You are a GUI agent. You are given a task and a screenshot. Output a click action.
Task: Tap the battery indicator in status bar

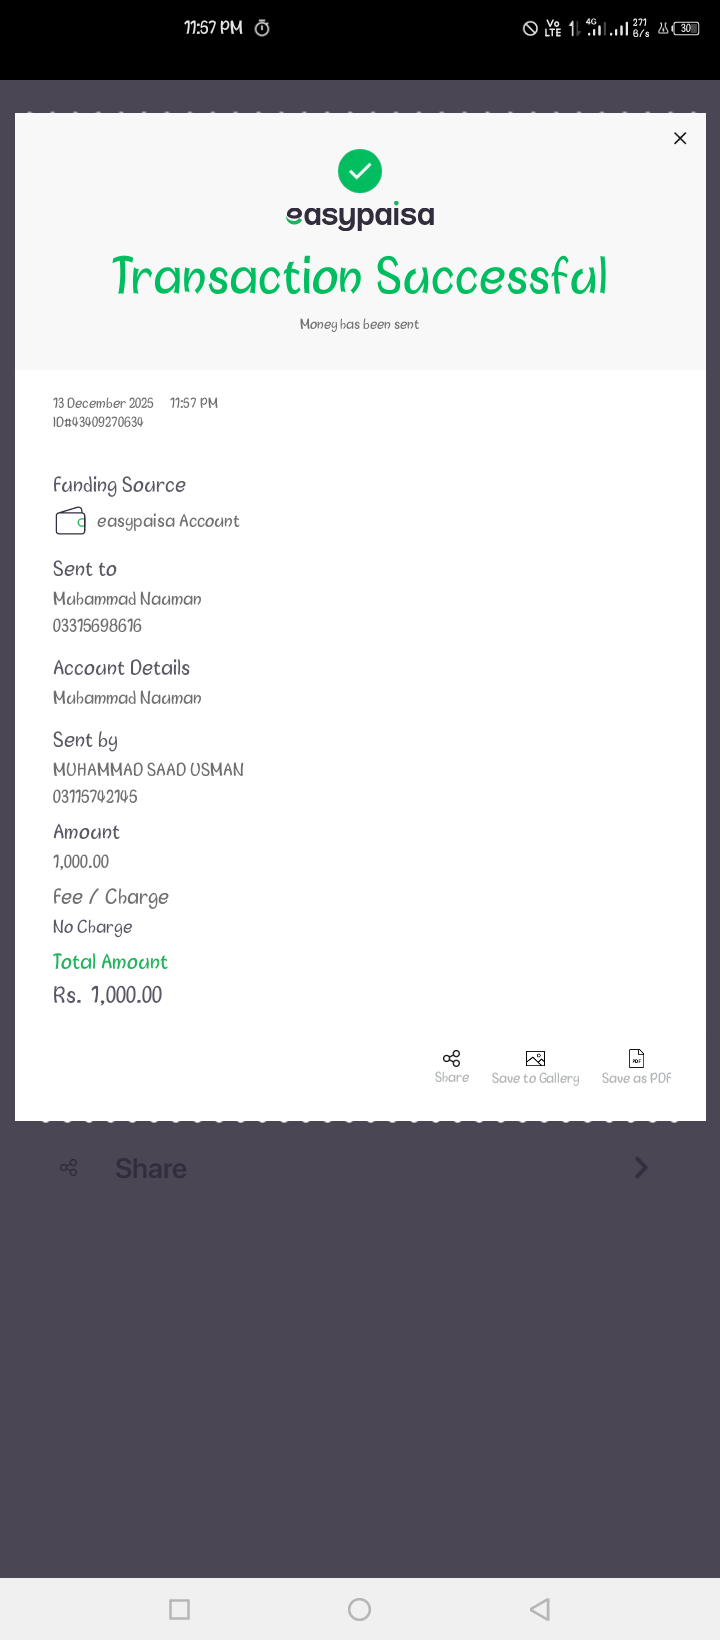pyautogui.click(x=686, y=28)
